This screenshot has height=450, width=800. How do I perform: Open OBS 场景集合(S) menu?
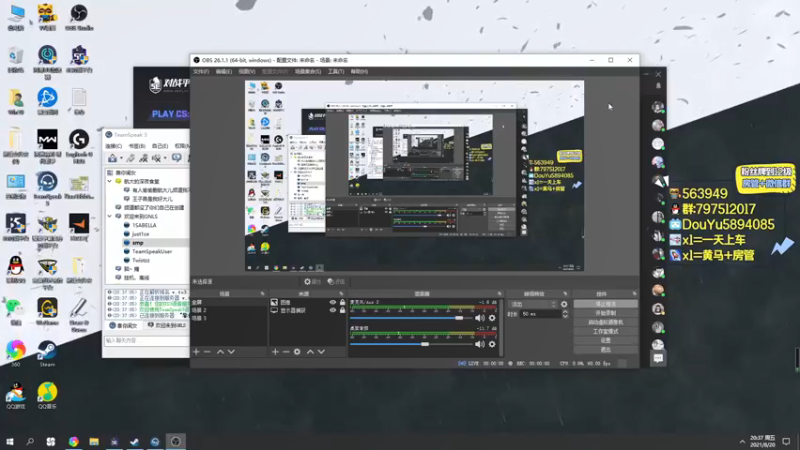point(308,71)
